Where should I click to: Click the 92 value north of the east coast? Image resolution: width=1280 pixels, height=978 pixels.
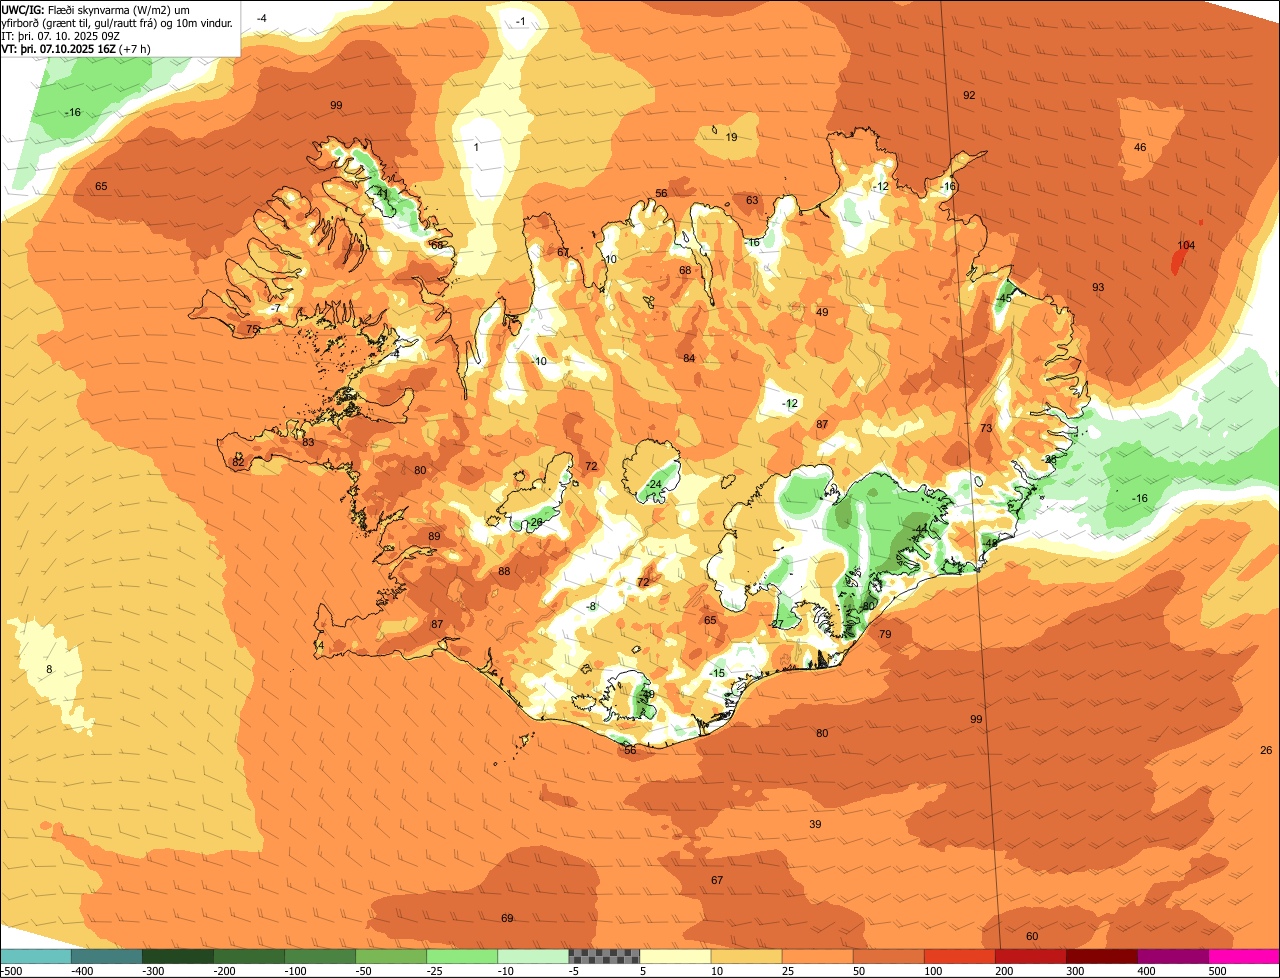click(969, 95)
